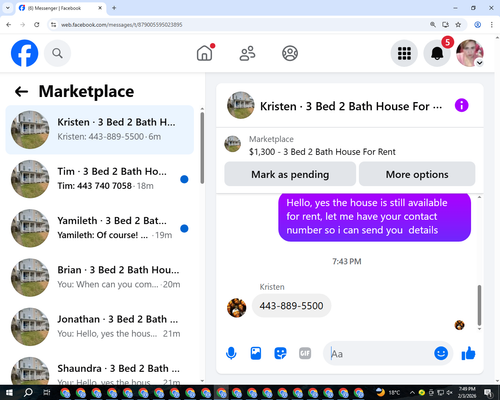This screenshot has width=500, height=400.
Task: Open Shaundra conversation in list
Action: [100, 370]
